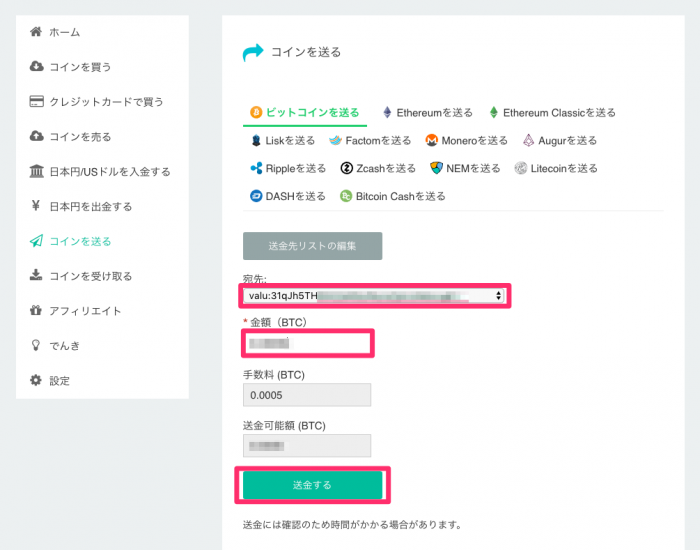Image resolution: width=700 pixels, height=550 pixels.
Task: Switch to Rippleを送る tab
Action: 288,168
